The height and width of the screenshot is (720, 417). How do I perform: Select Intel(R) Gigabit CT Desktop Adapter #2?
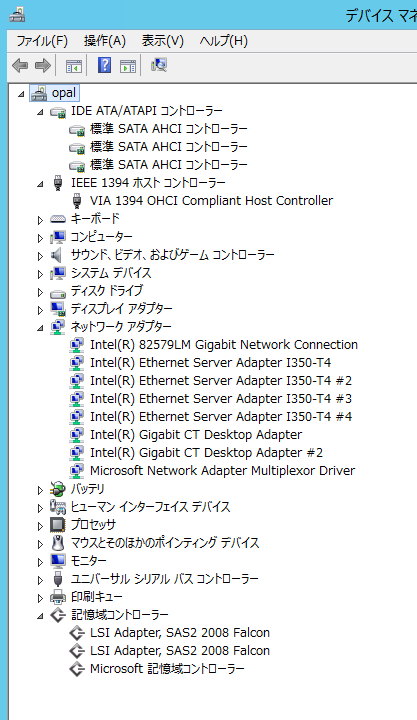(x=206, y=453)
